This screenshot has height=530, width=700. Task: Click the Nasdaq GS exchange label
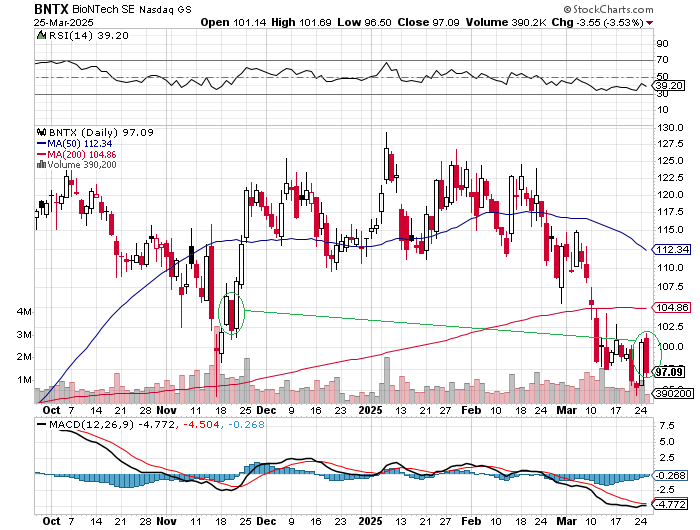tap(165, 9)
